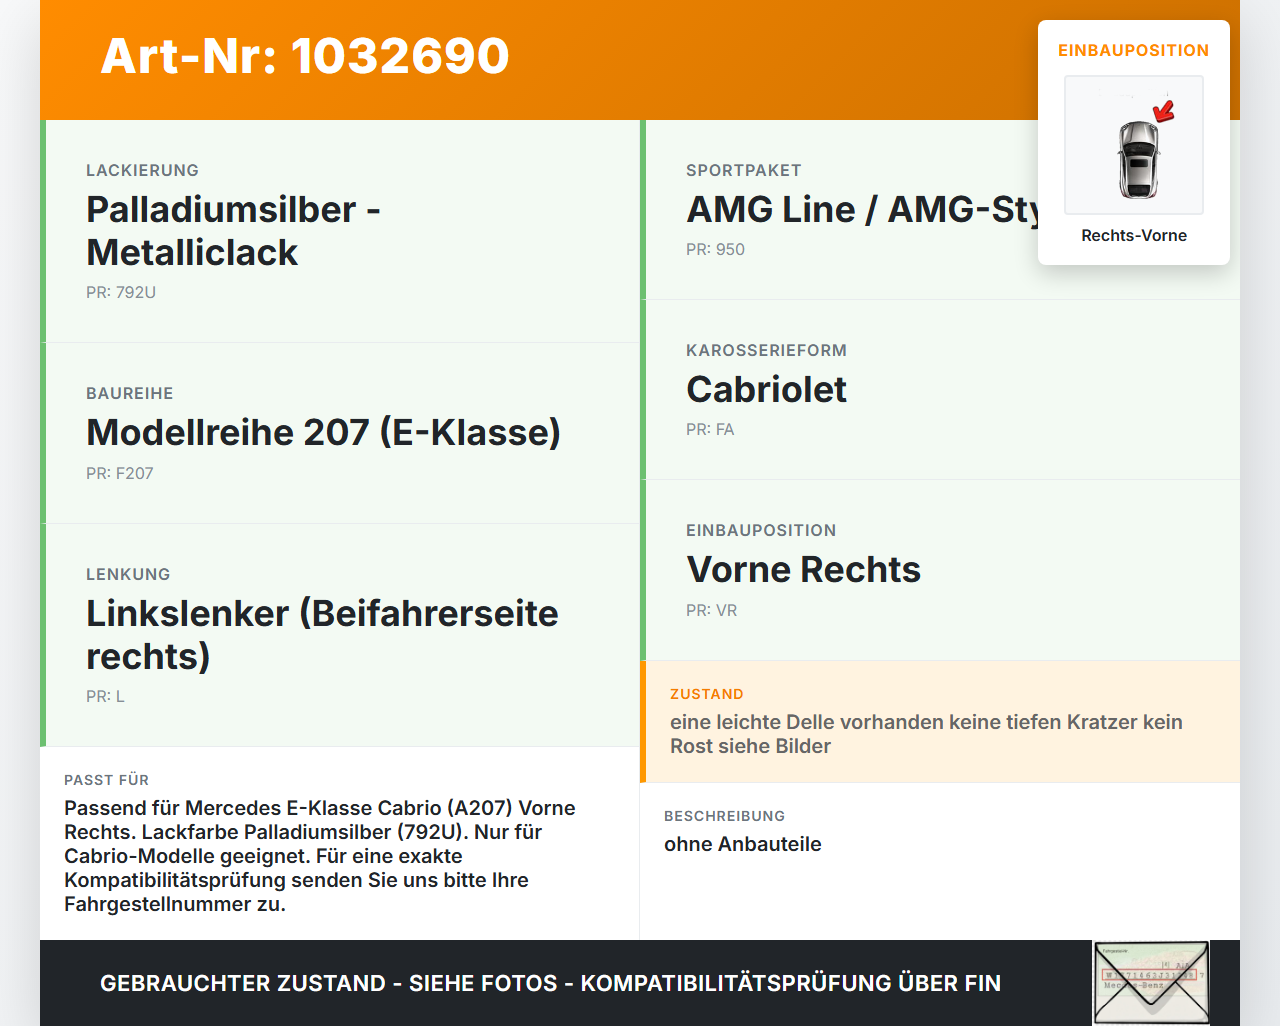The image size is (1280, 1026).
Task: Click the PR: 950 code
Action: pyautogui.click(x=715, y=250)
